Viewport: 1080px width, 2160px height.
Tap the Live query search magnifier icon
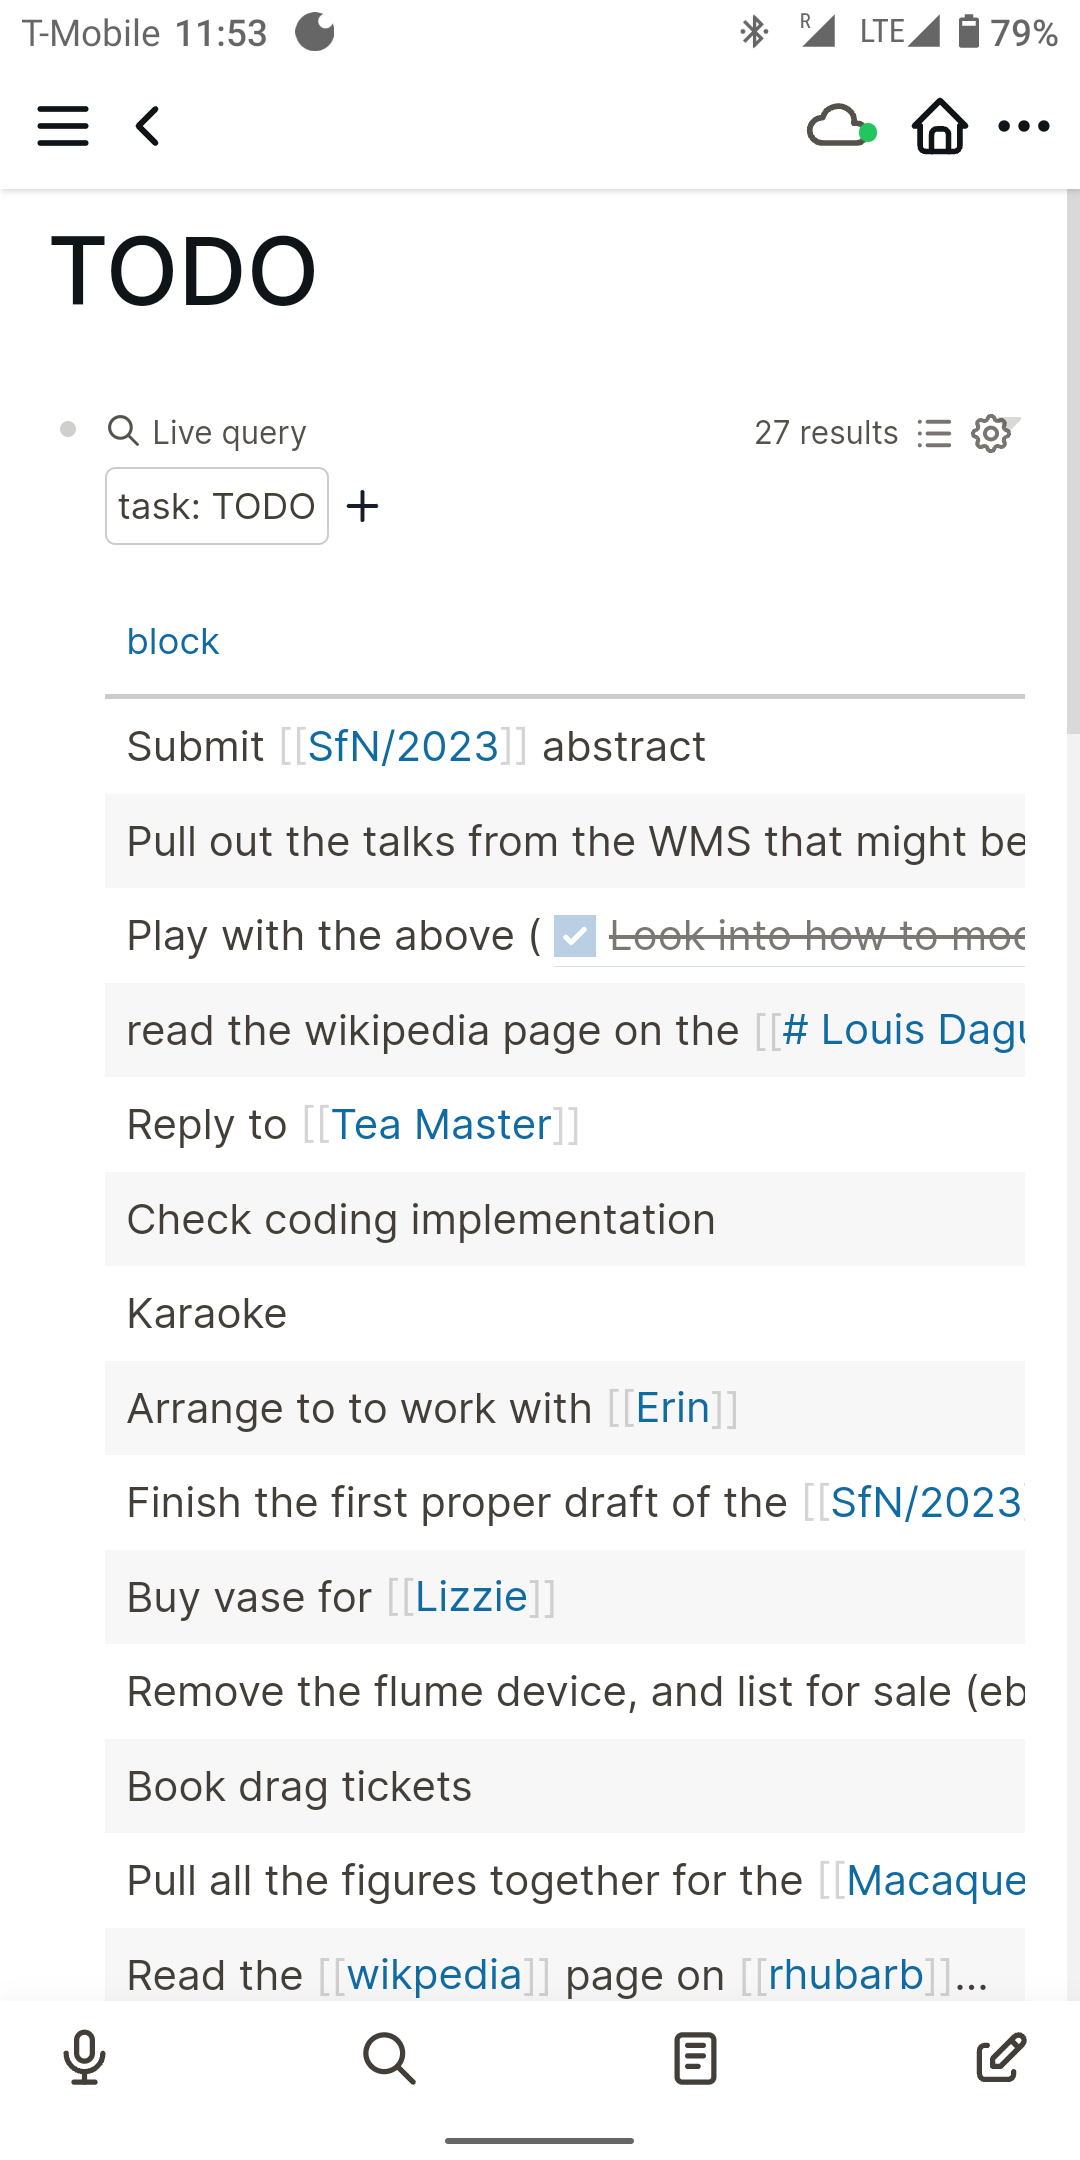[123, 431]
